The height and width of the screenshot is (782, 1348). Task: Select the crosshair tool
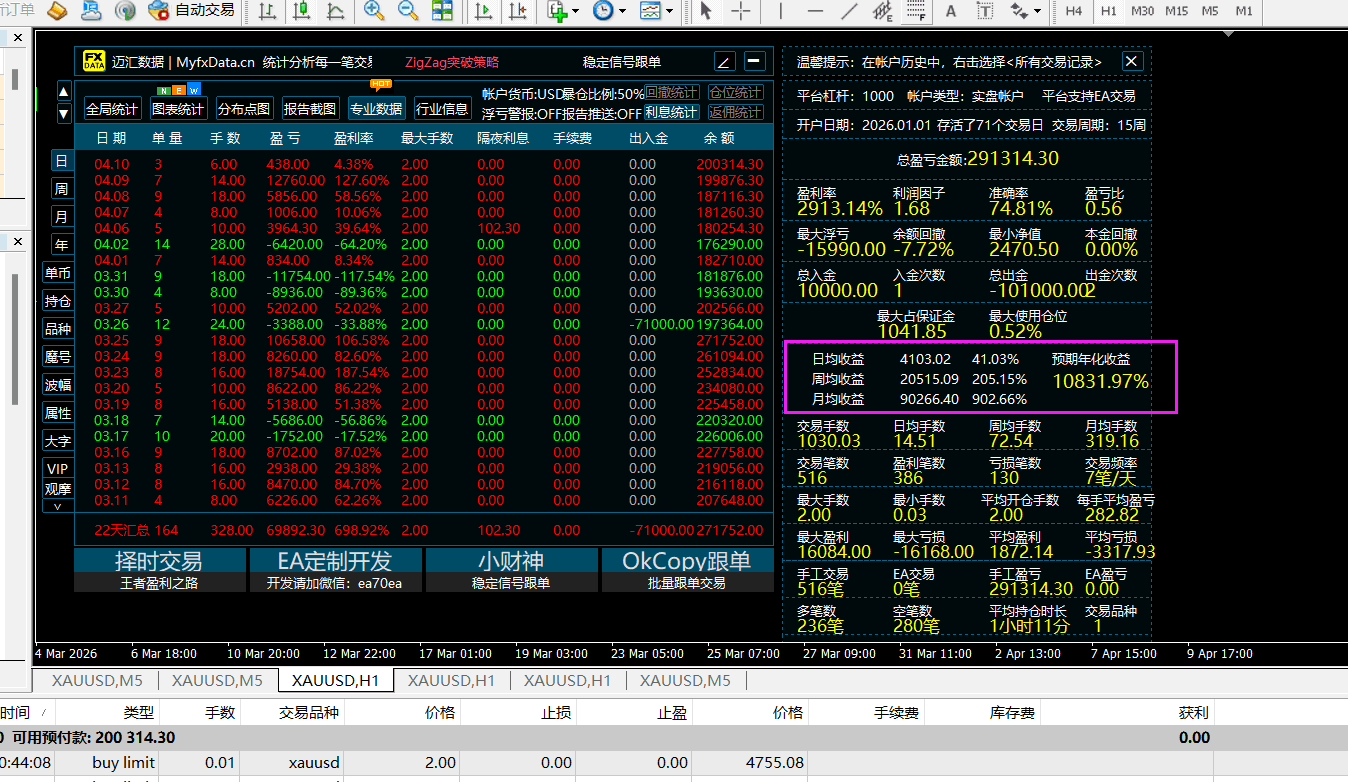pyautogui.click(x=740, y=11)
